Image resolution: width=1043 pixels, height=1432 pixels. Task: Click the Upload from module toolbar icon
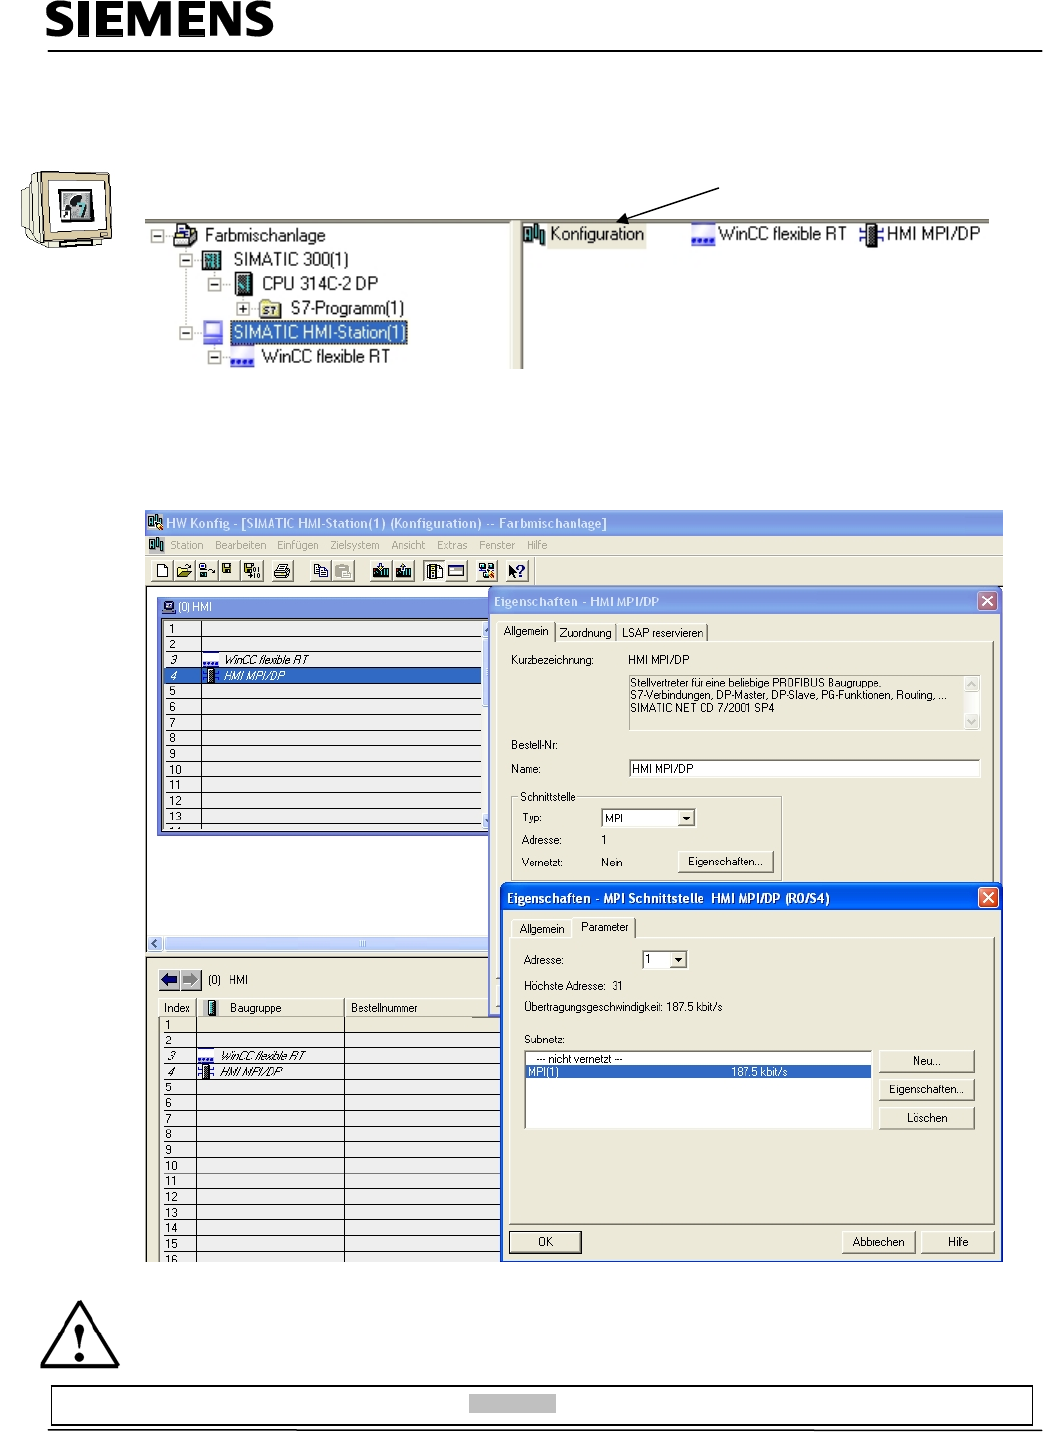point(403,571)
